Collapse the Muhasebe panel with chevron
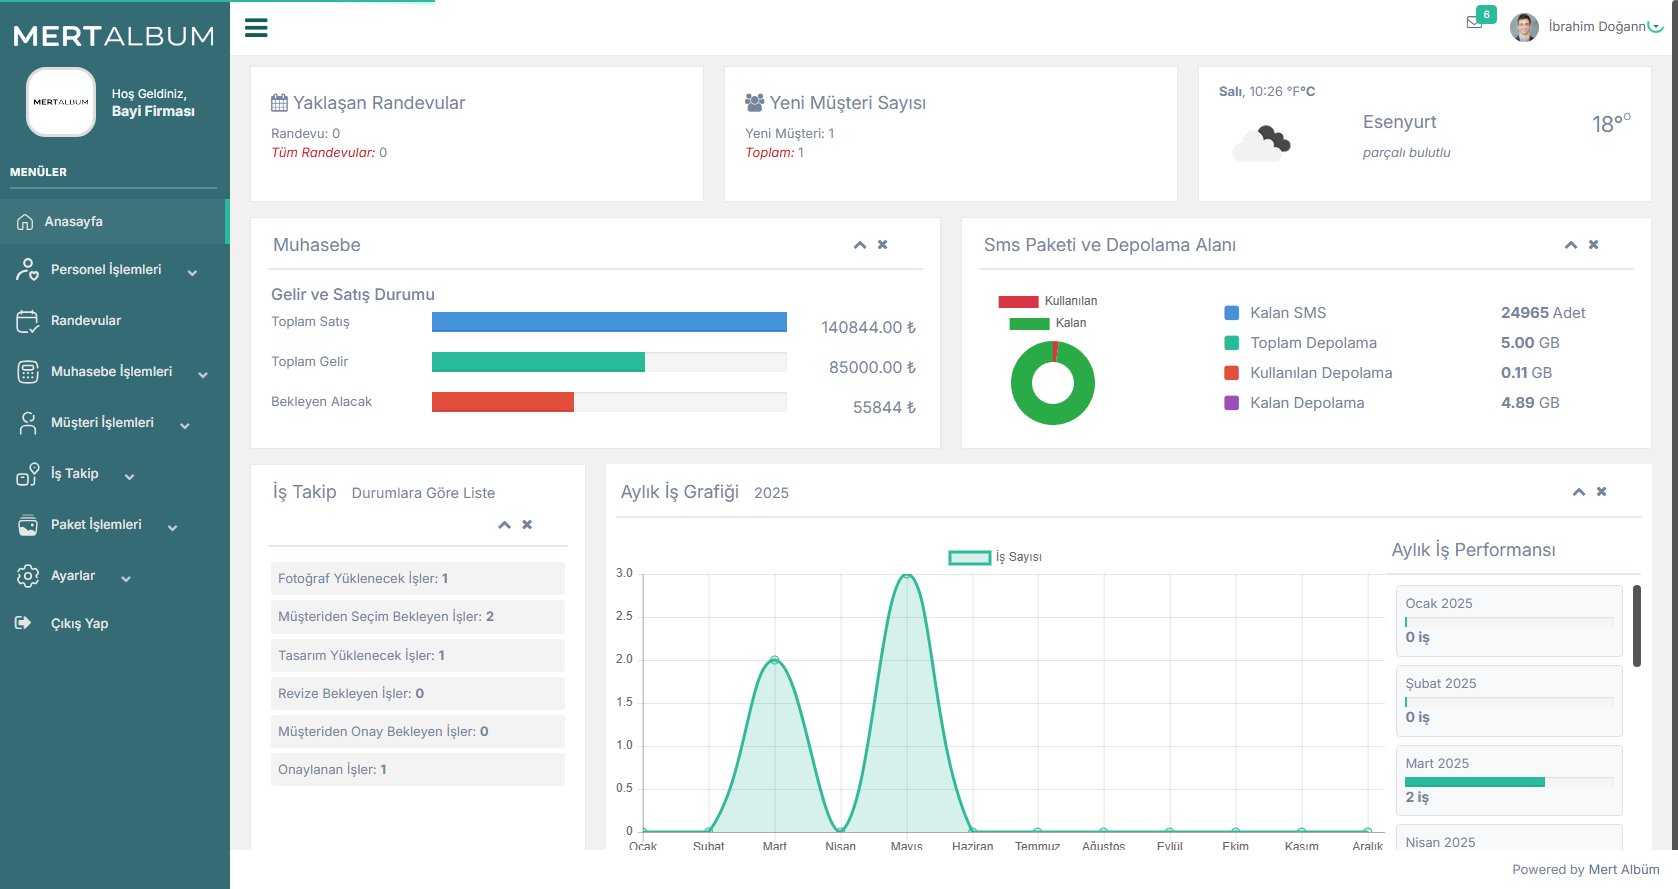Image resolution: width=1678 pixels, height=889 pixels. click(859, 245)
